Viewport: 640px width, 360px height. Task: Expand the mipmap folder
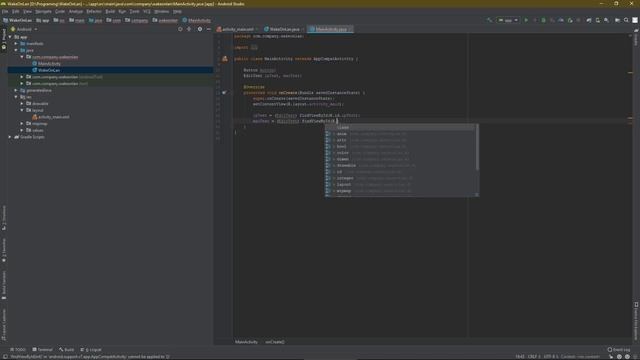point(22,124)
